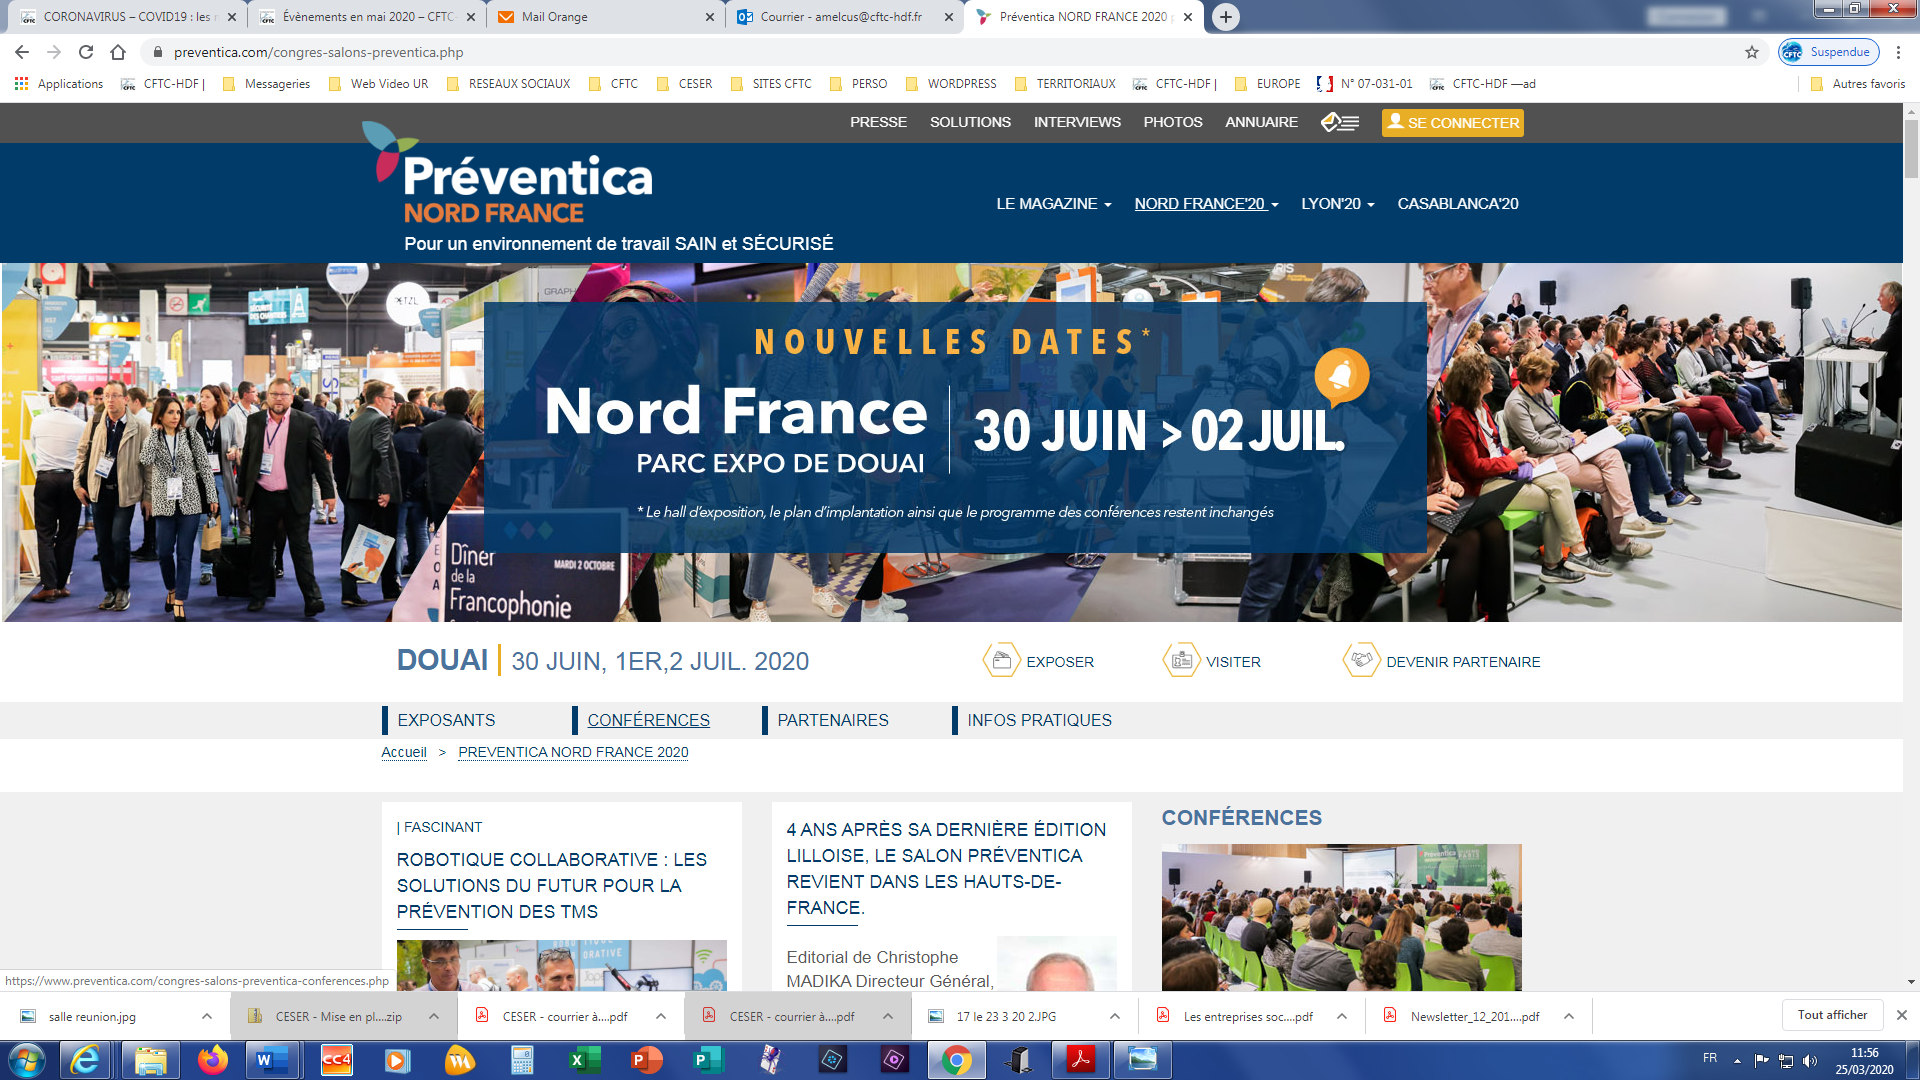The image size is (1920, 1080).
Task: Open options for salle reunion.jpg download
Action: pyautogui.click(x=206, y=1016)
